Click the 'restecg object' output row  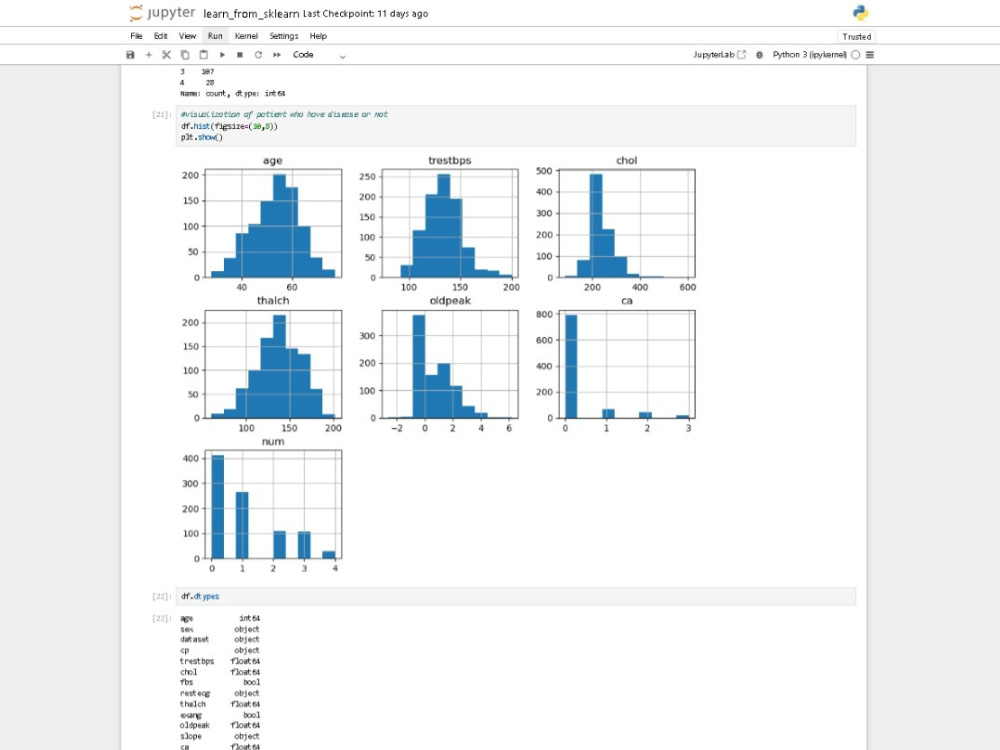pyautogui.click(x=220, y=693)
